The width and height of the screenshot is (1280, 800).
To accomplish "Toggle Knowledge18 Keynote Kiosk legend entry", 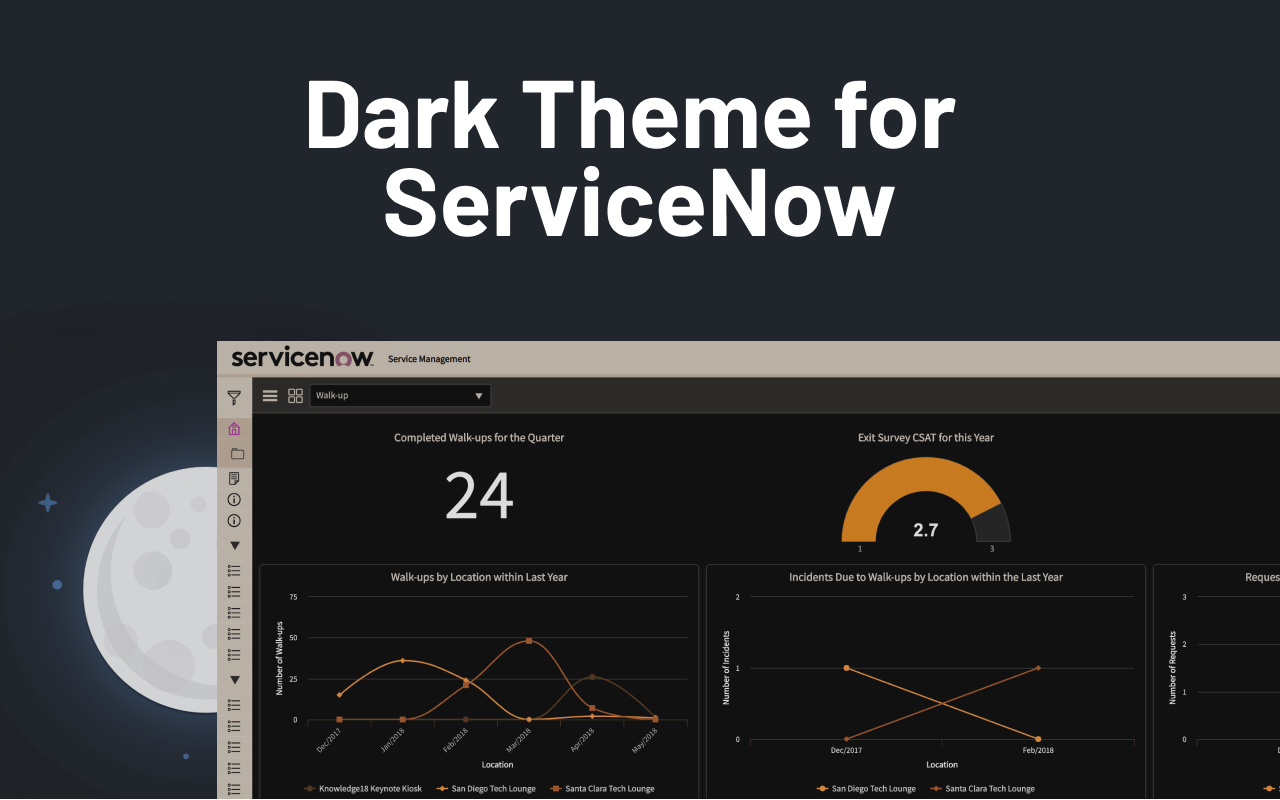I will pos(363,789).
